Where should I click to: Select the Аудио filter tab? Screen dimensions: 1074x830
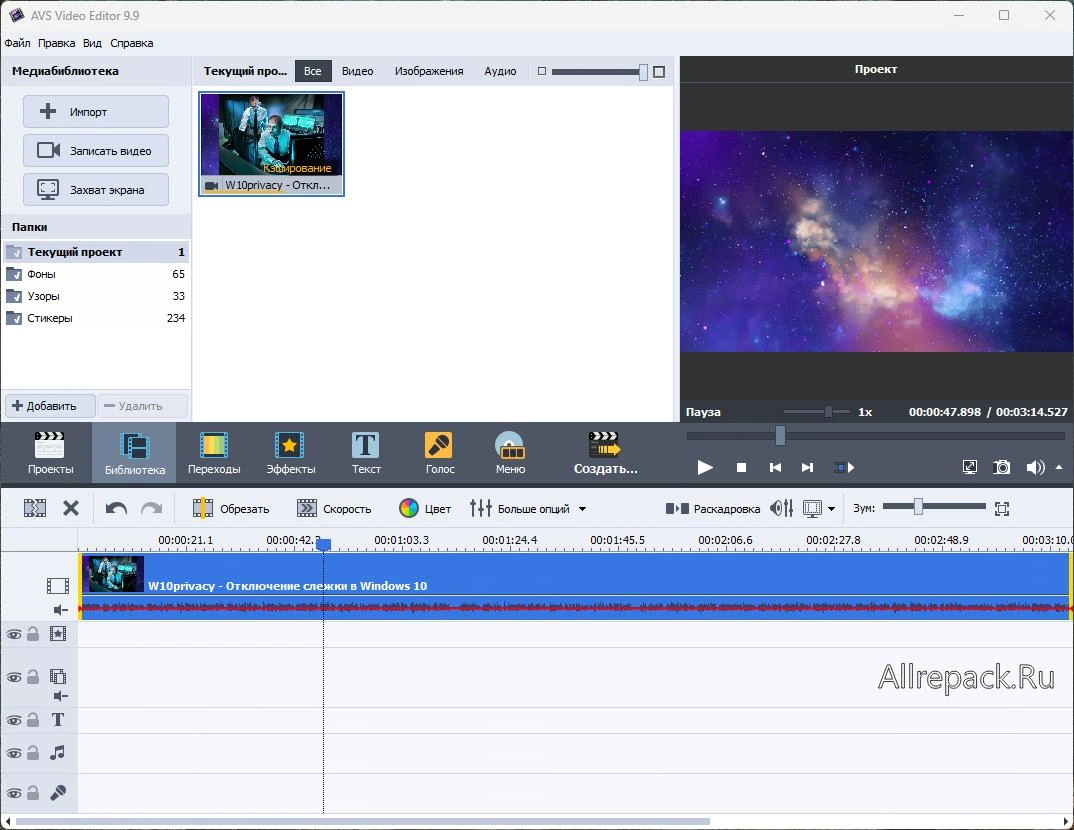(500, 71)
